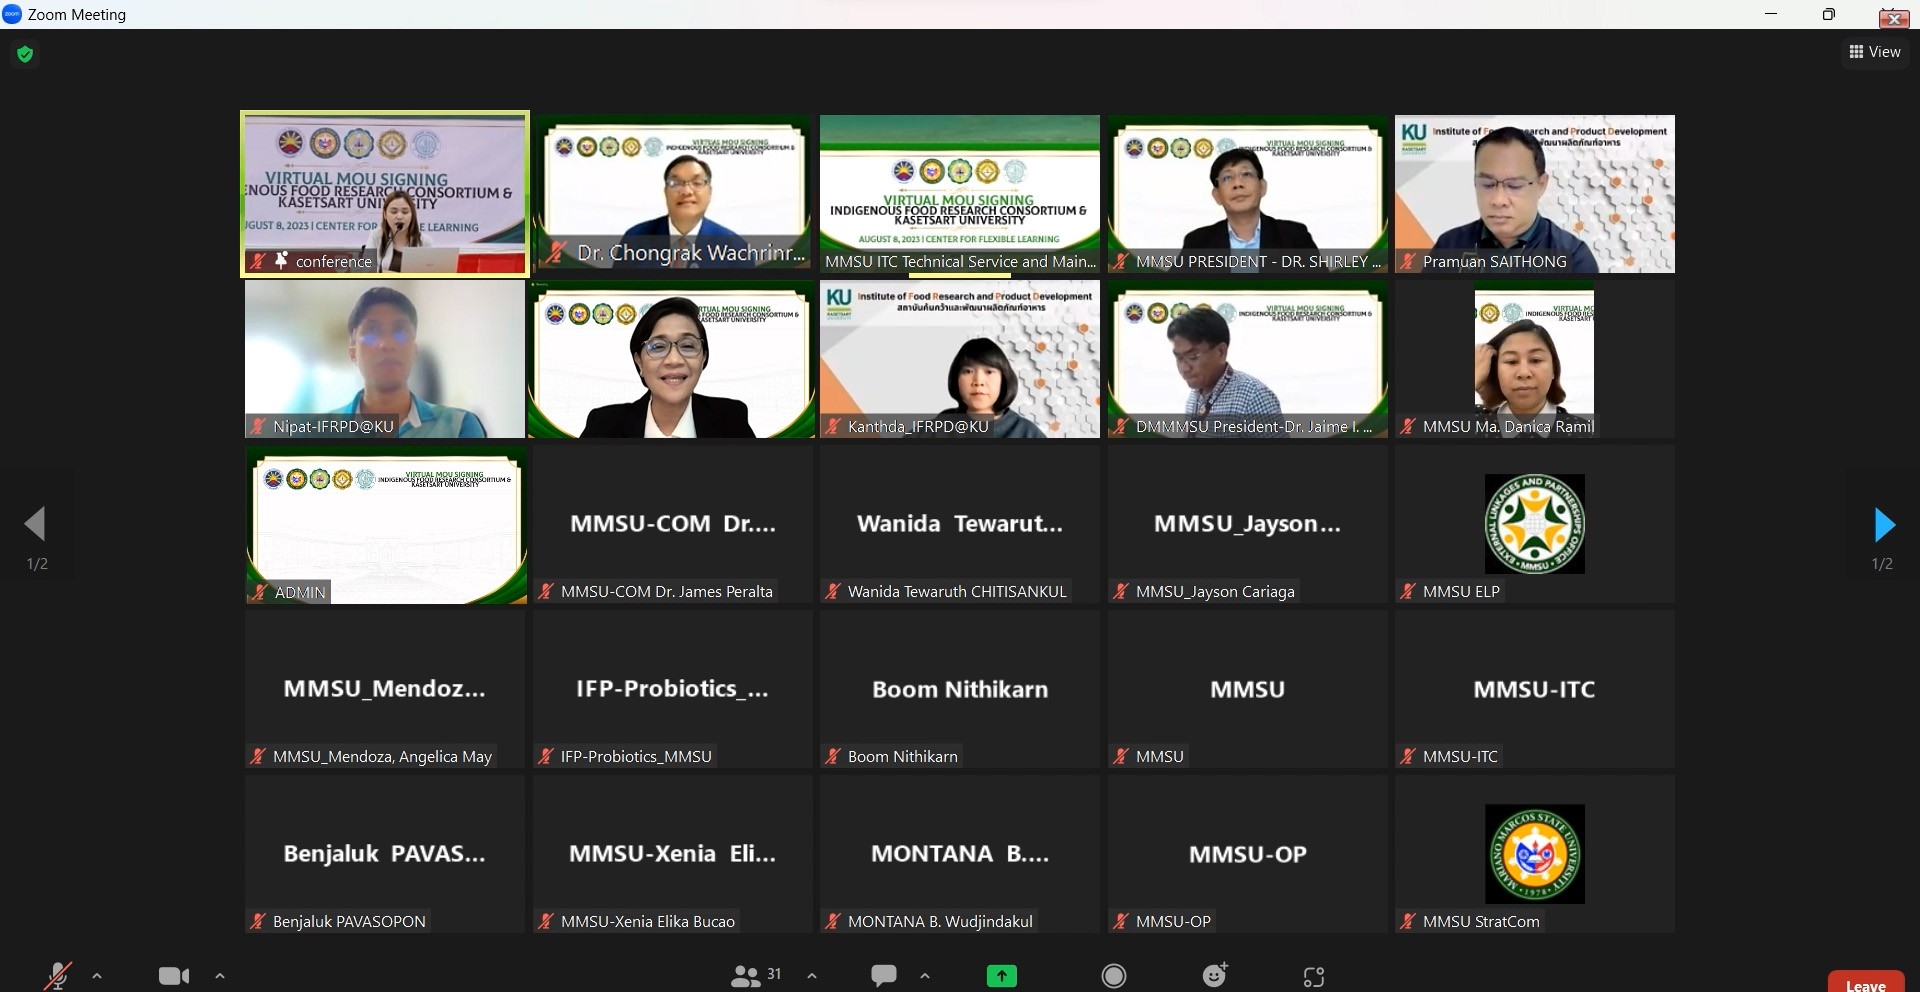Open the View layout menu
The image size is (1920, 992).
point(1874,52)
